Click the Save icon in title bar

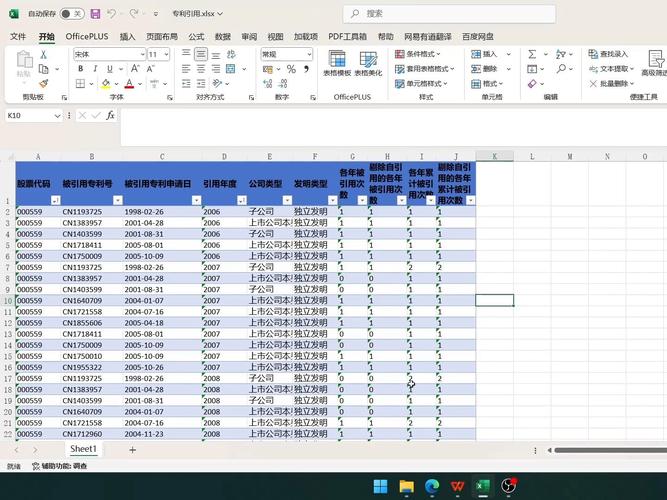[94, 14]
